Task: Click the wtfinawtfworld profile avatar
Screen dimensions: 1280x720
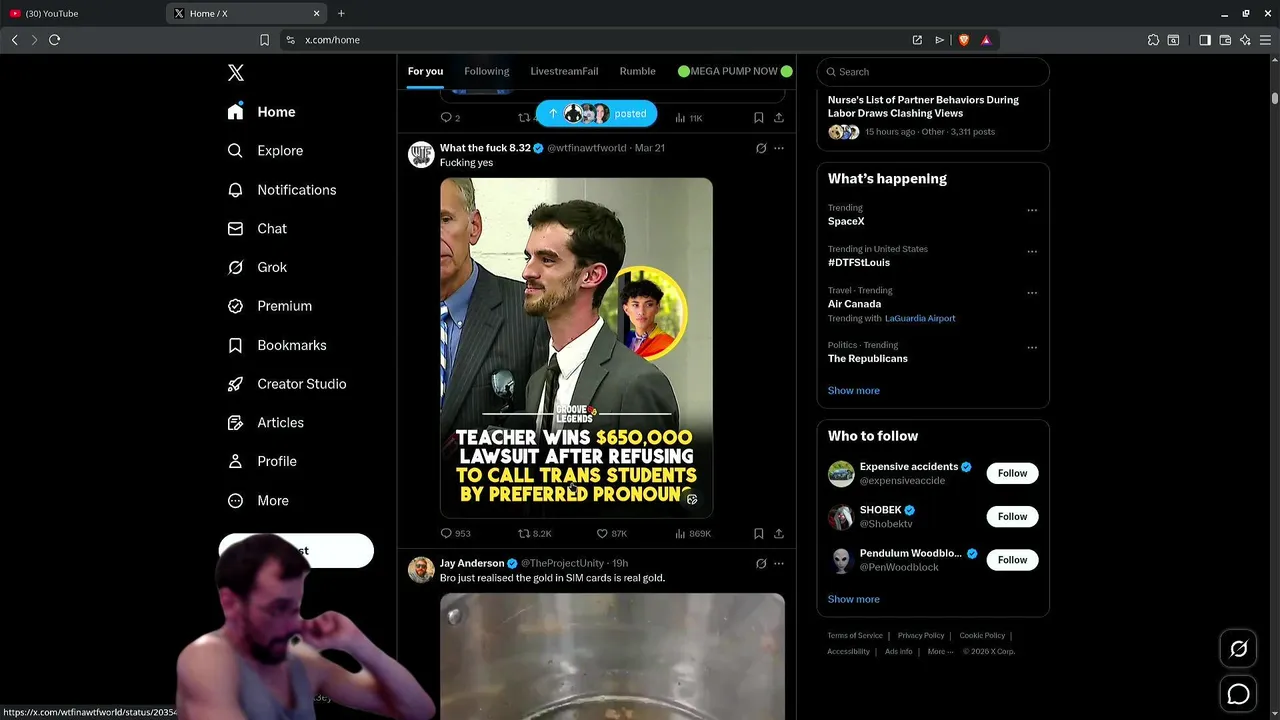Action: pos(421,155)
